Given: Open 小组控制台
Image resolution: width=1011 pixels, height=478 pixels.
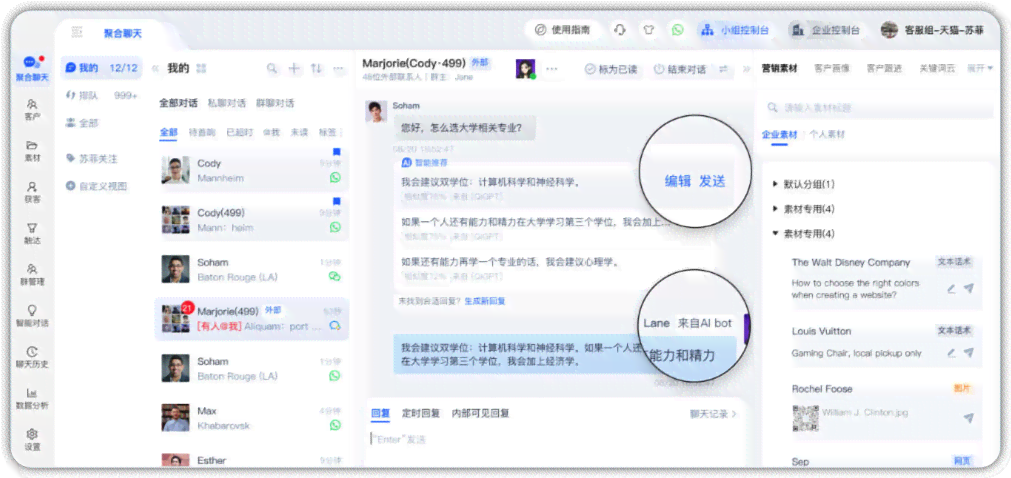Looking at the screenshot, I should click(x=736, y=30).
